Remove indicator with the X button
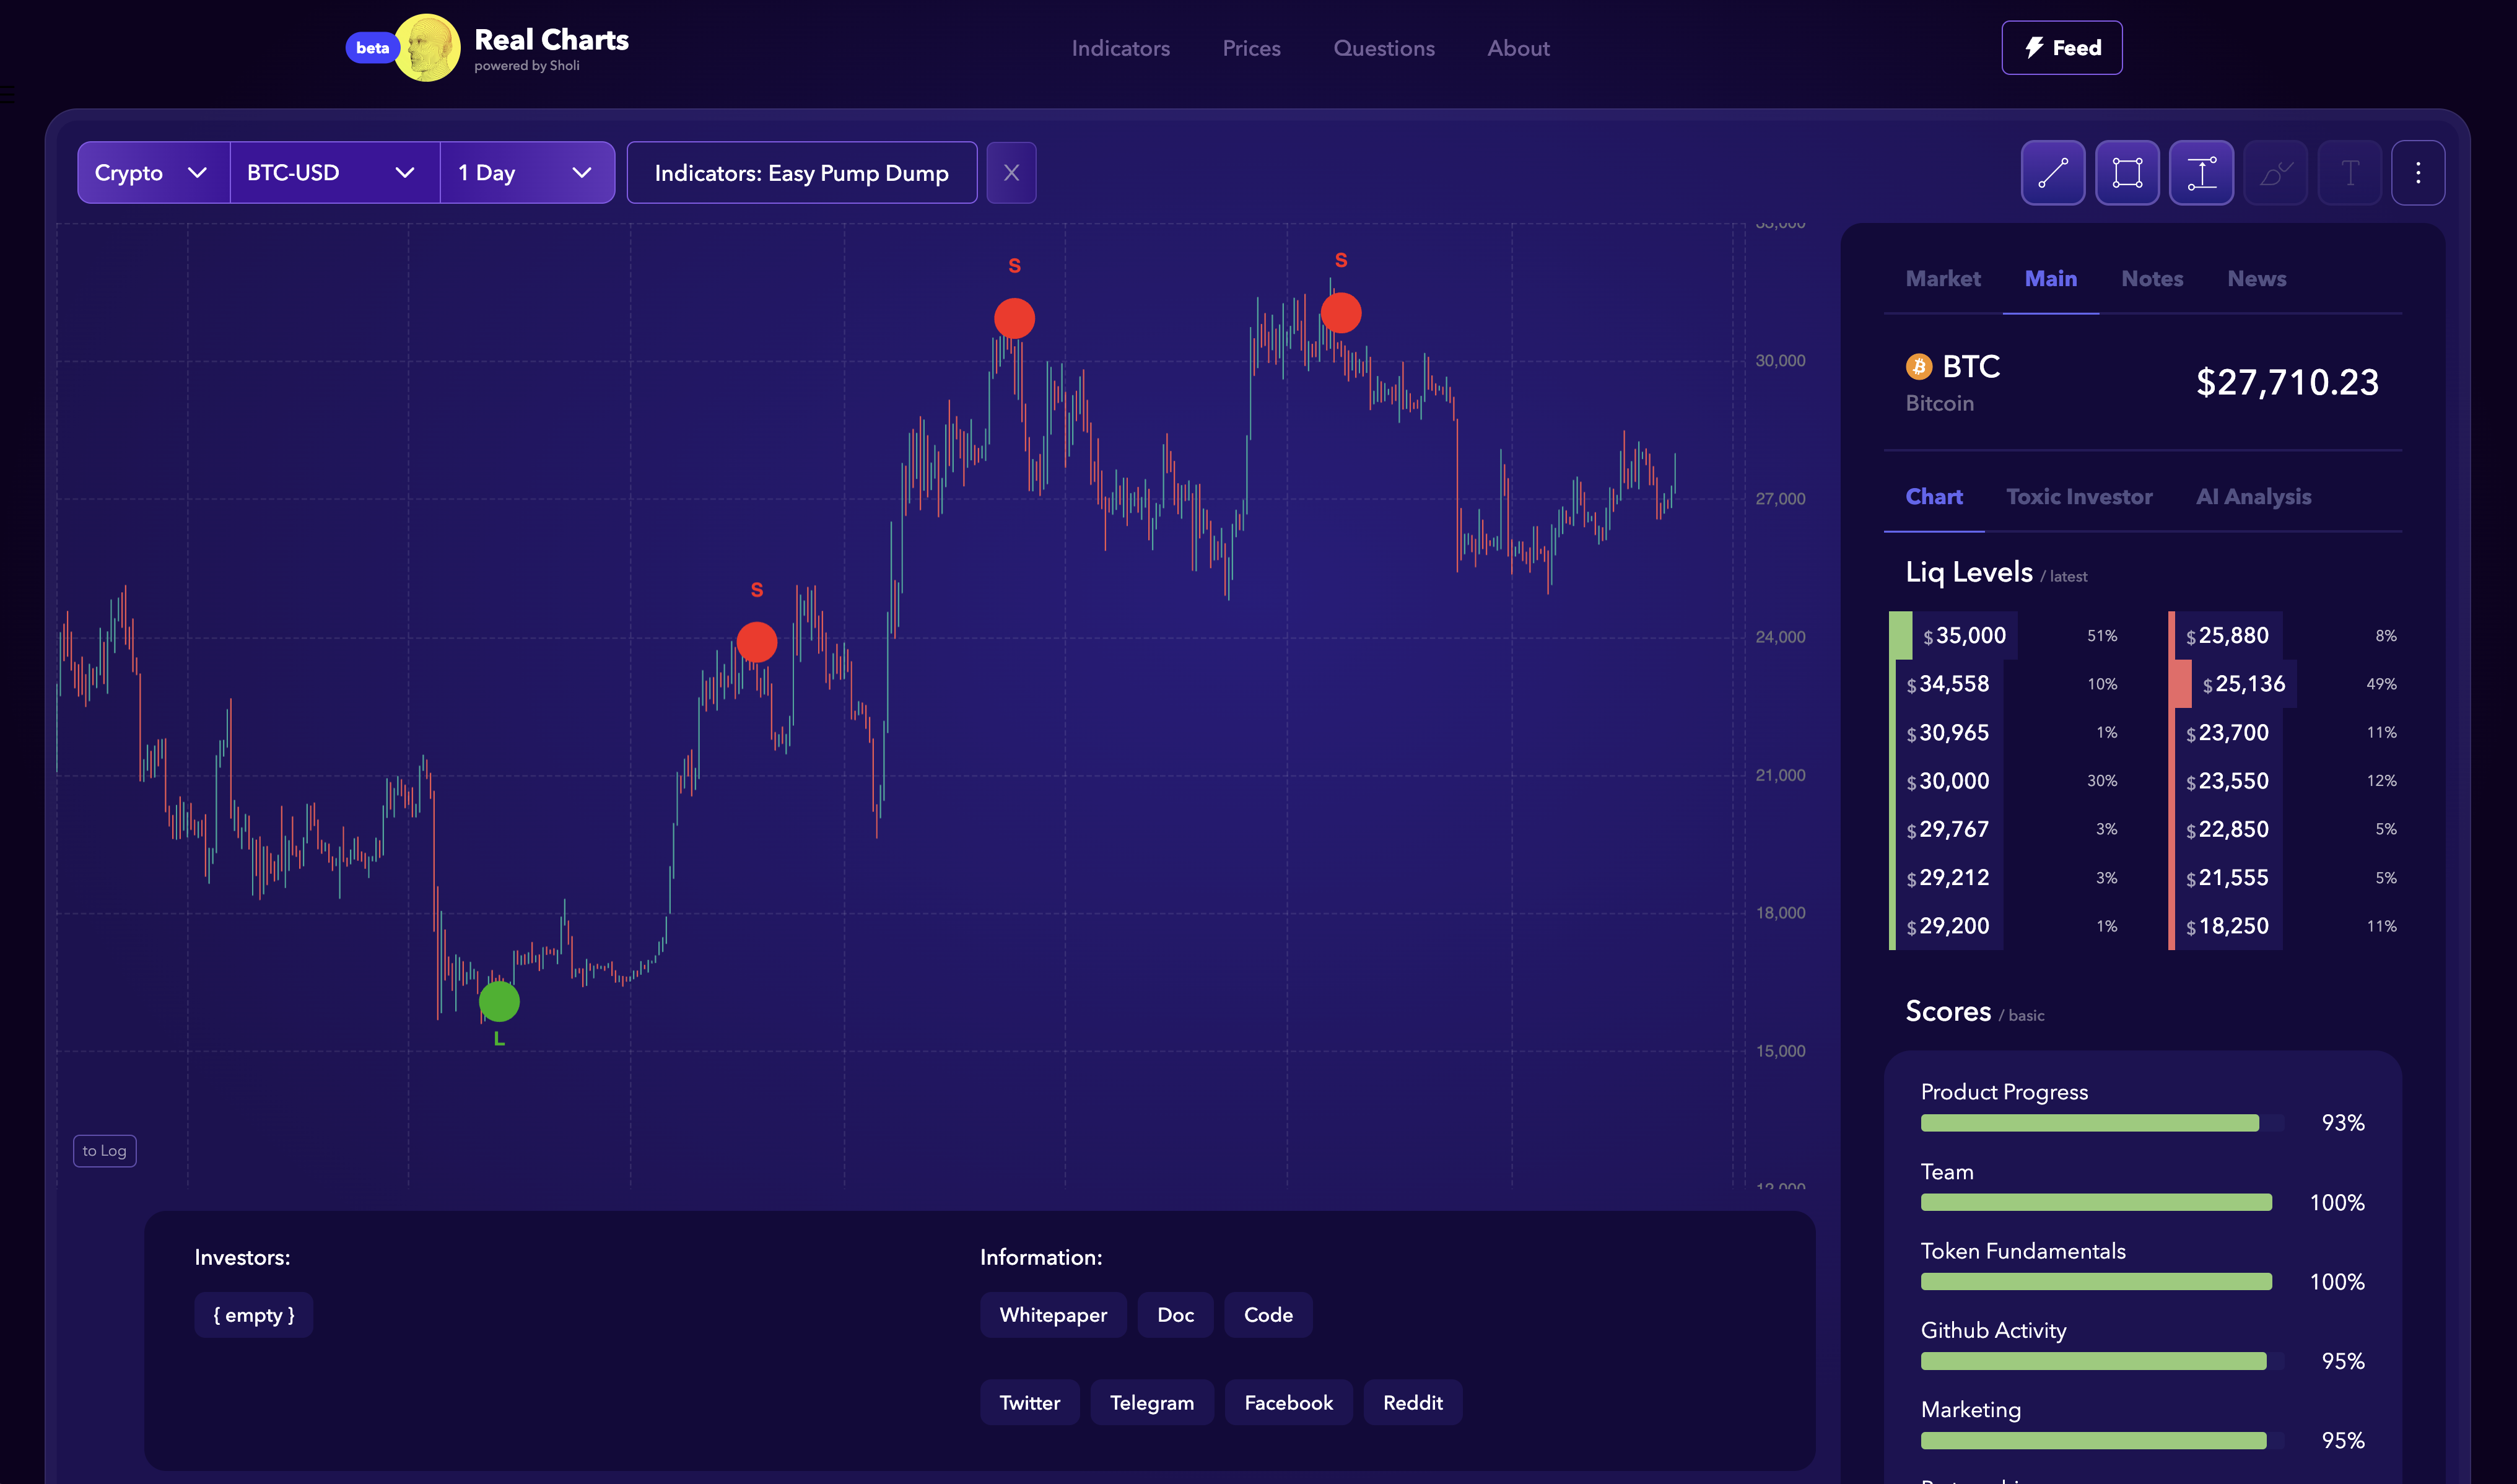 pyautogui.click(x=1011, y=173)
